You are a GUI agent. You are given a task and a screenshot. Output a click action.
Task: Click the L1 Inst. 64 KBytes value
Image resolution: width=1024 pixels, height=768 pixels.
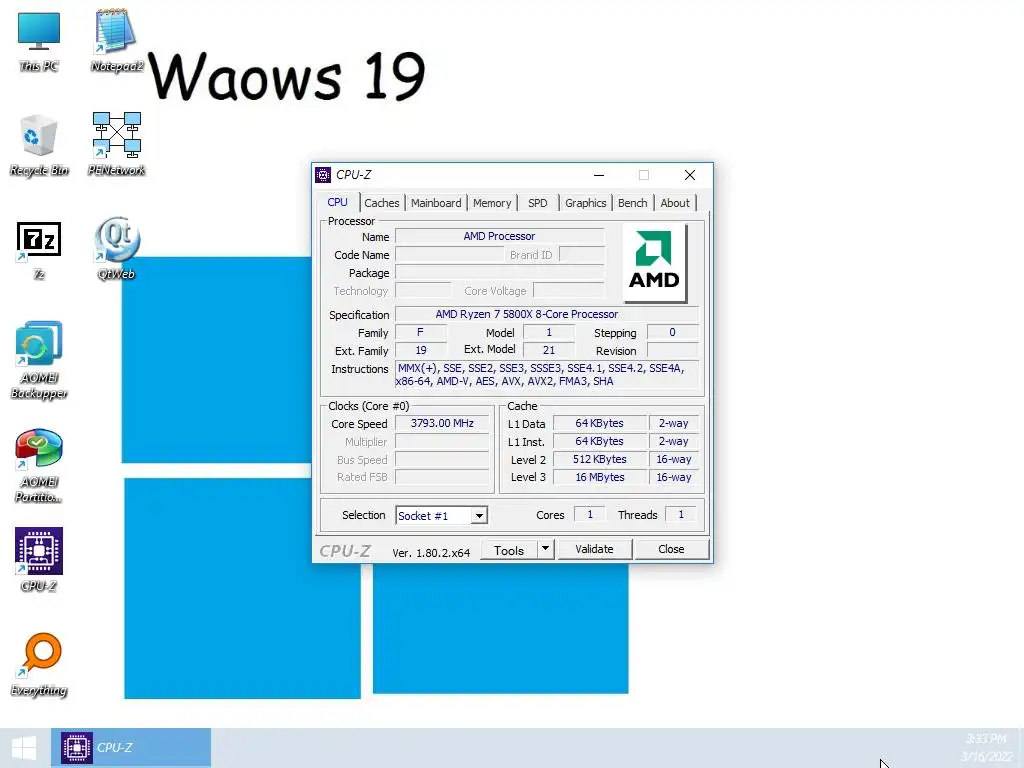pos(600,441)
